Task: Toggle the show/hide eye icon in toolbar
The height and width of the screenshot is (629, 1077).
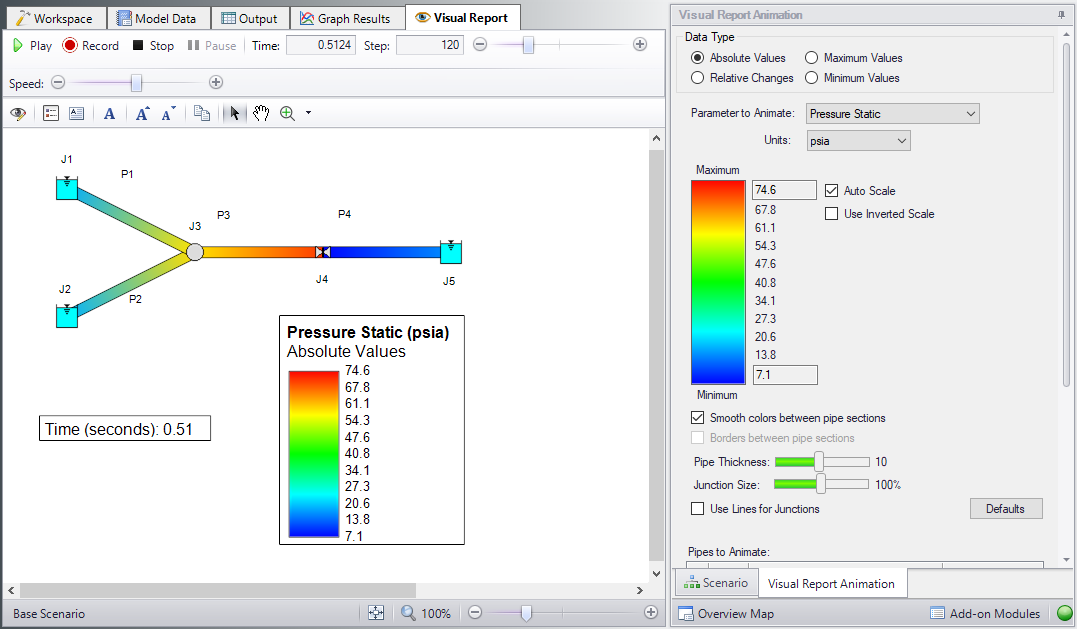Action: coord(18,113)
